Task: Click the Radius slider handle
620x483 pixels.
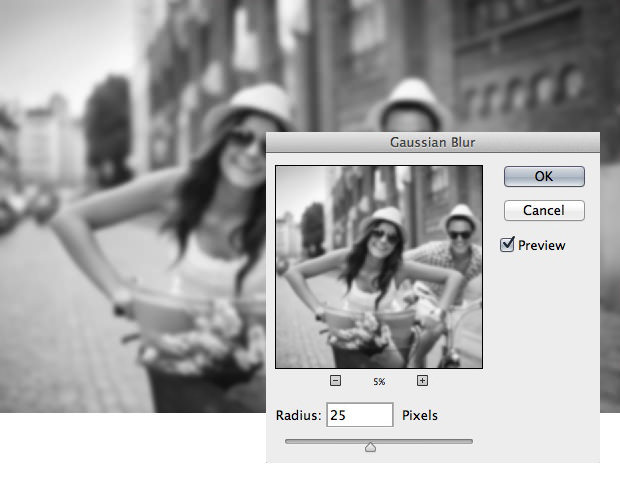Action: [x=370, y=447]
